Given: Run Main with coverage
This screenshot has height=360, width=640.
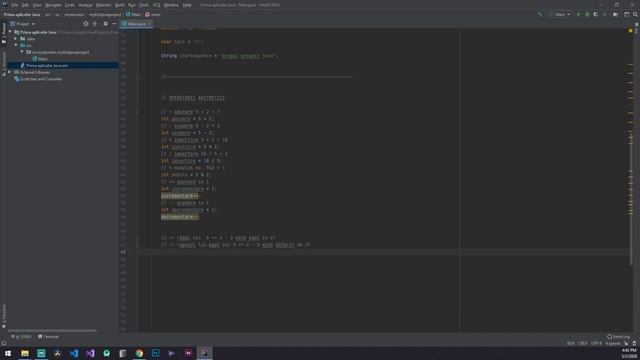Looking at the screenshot, I should click(x=596, y=14).
